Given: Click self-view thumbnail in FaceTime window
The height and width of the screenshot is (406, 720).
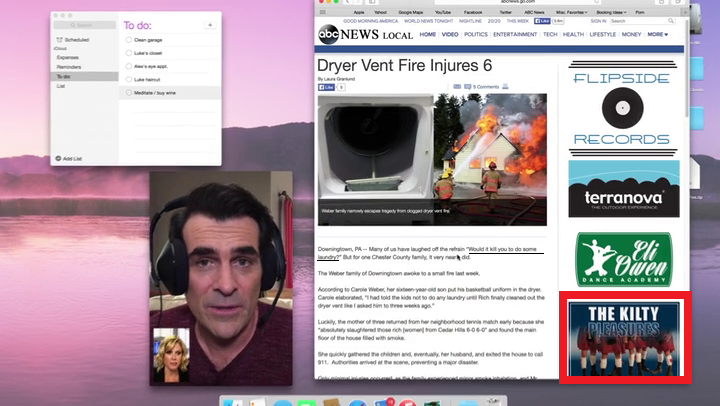Looking at the screenshot, I should (171, 355).
